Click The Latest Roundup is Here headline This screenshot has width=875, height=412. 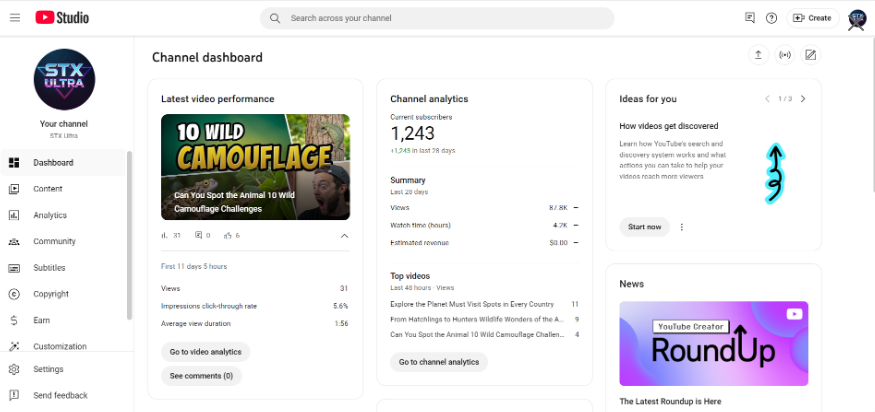670,401
